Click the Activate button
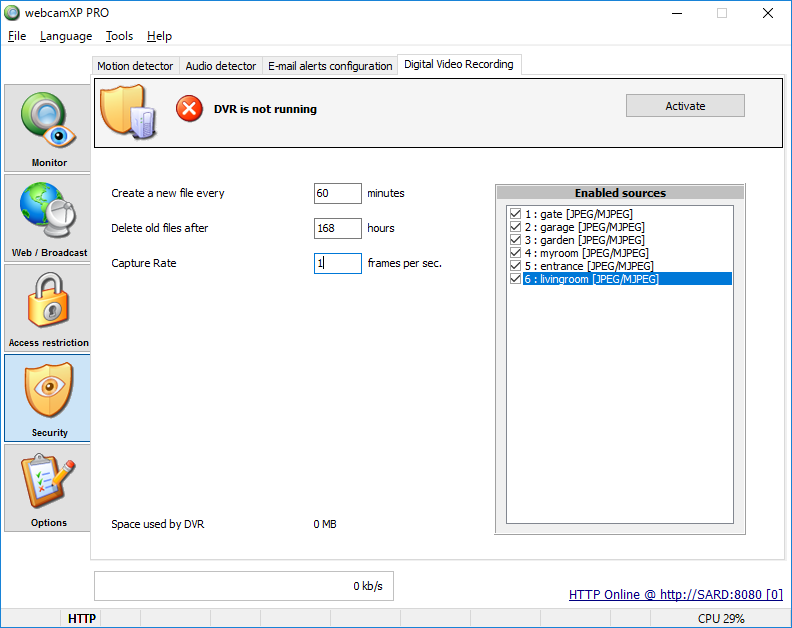792x628 pixels. [x=685, y=106]
